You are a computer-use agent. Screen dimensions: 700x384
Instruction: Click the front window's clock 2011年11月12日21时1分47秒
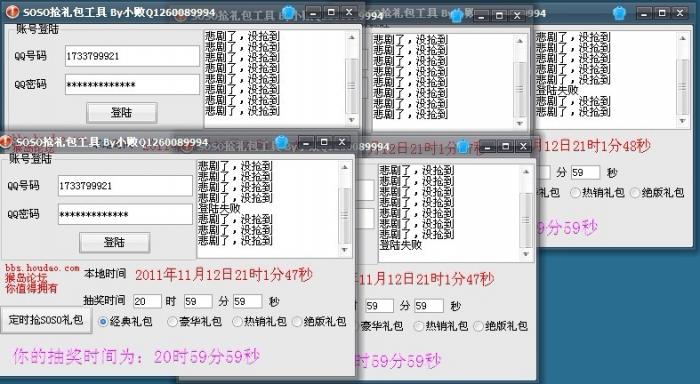(224, 275)
